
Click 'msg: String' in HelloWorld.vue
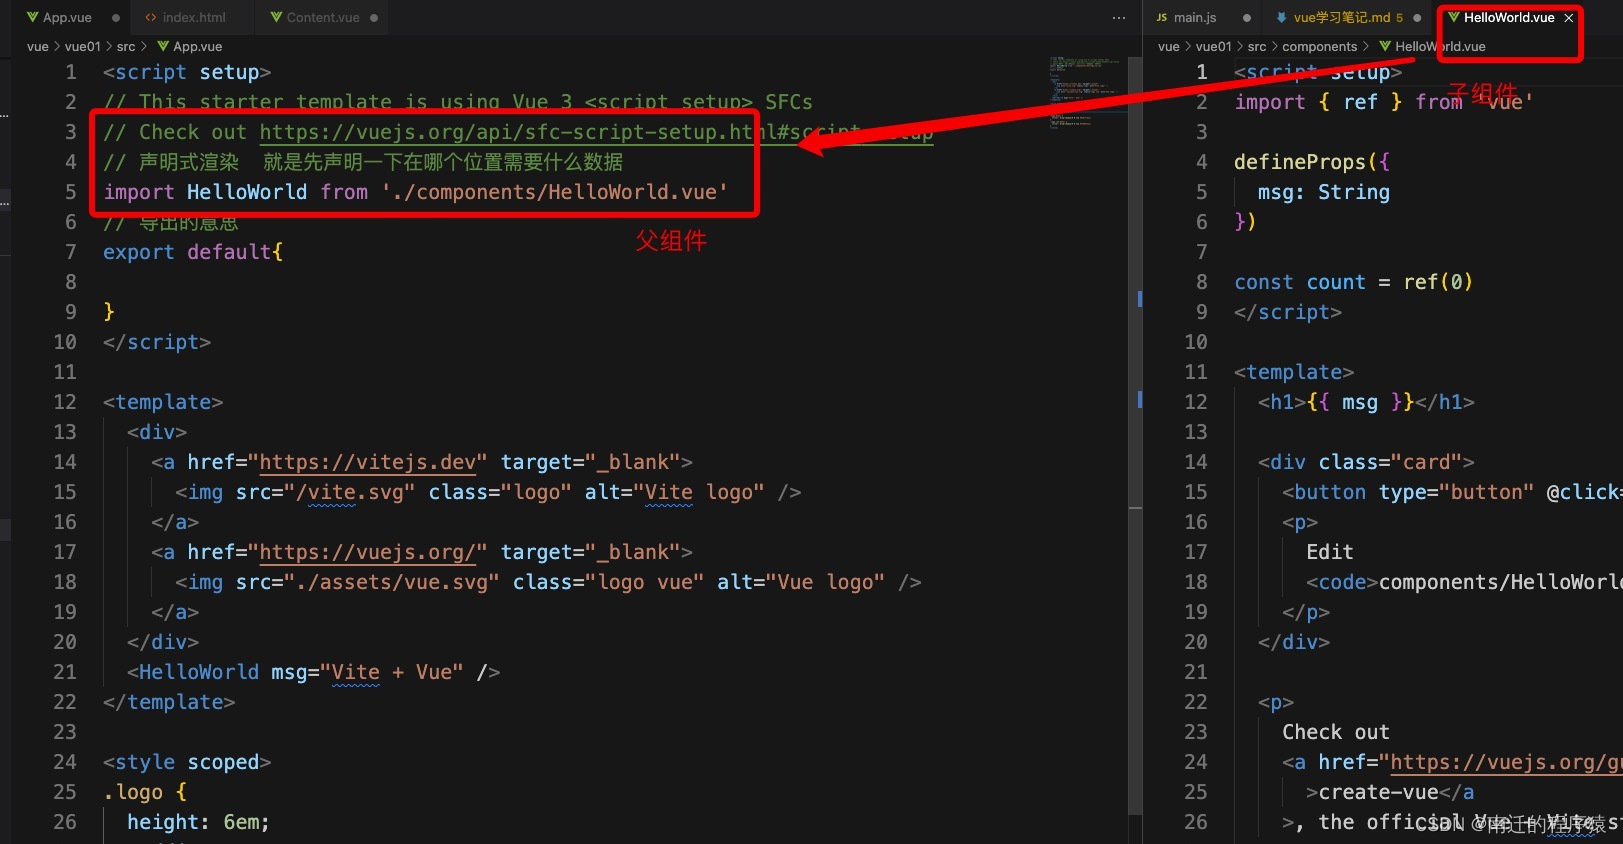click(x=1324, y=192)
